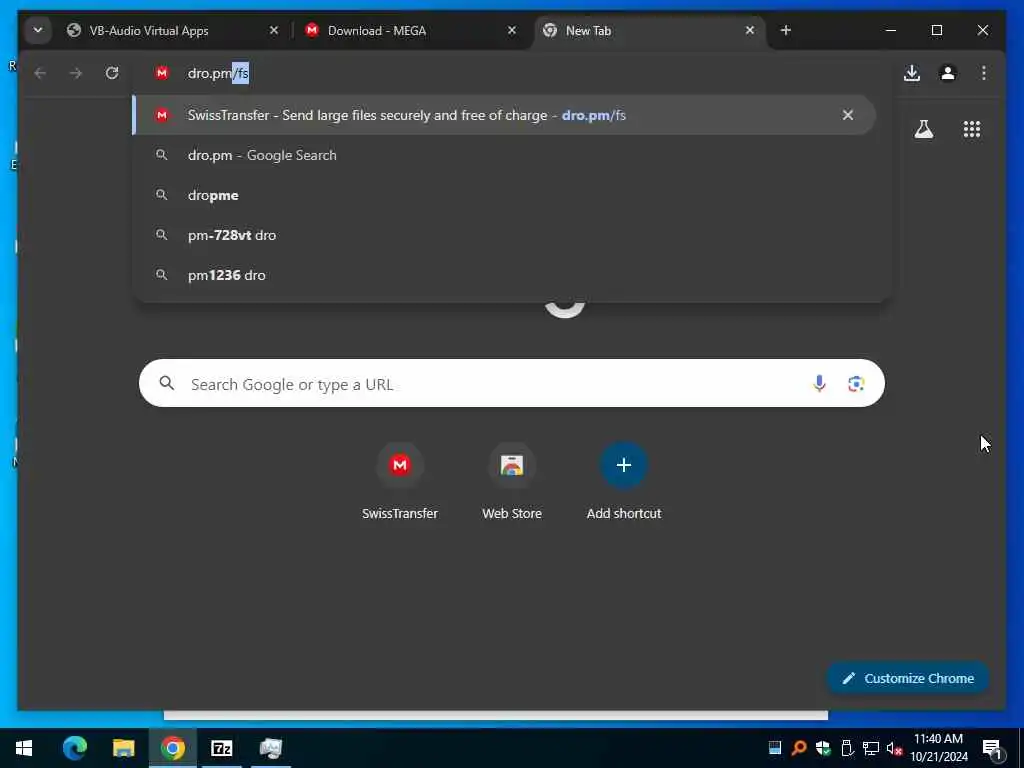Image resolution: width=1024 pixels, height=768 pixels.
Task: Click the blue monitor tray icon
Action: point(775,748)
